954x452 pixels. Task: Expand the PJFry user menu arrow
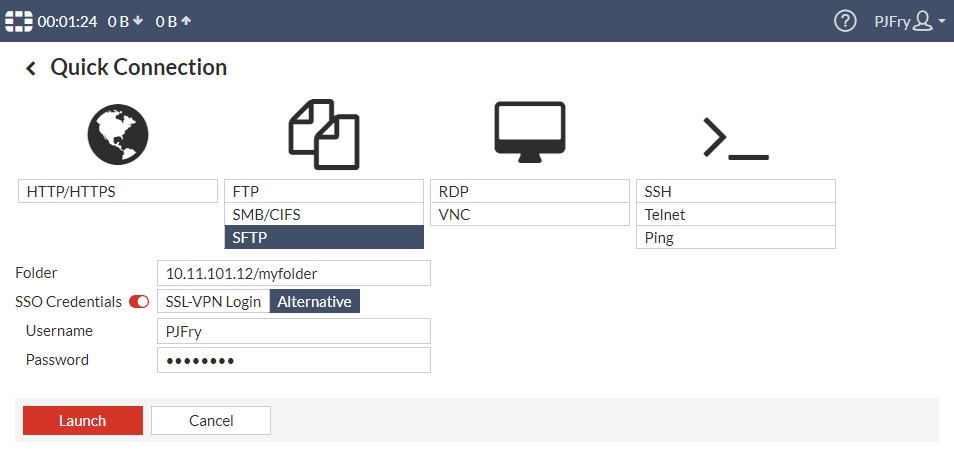(942, 21)
